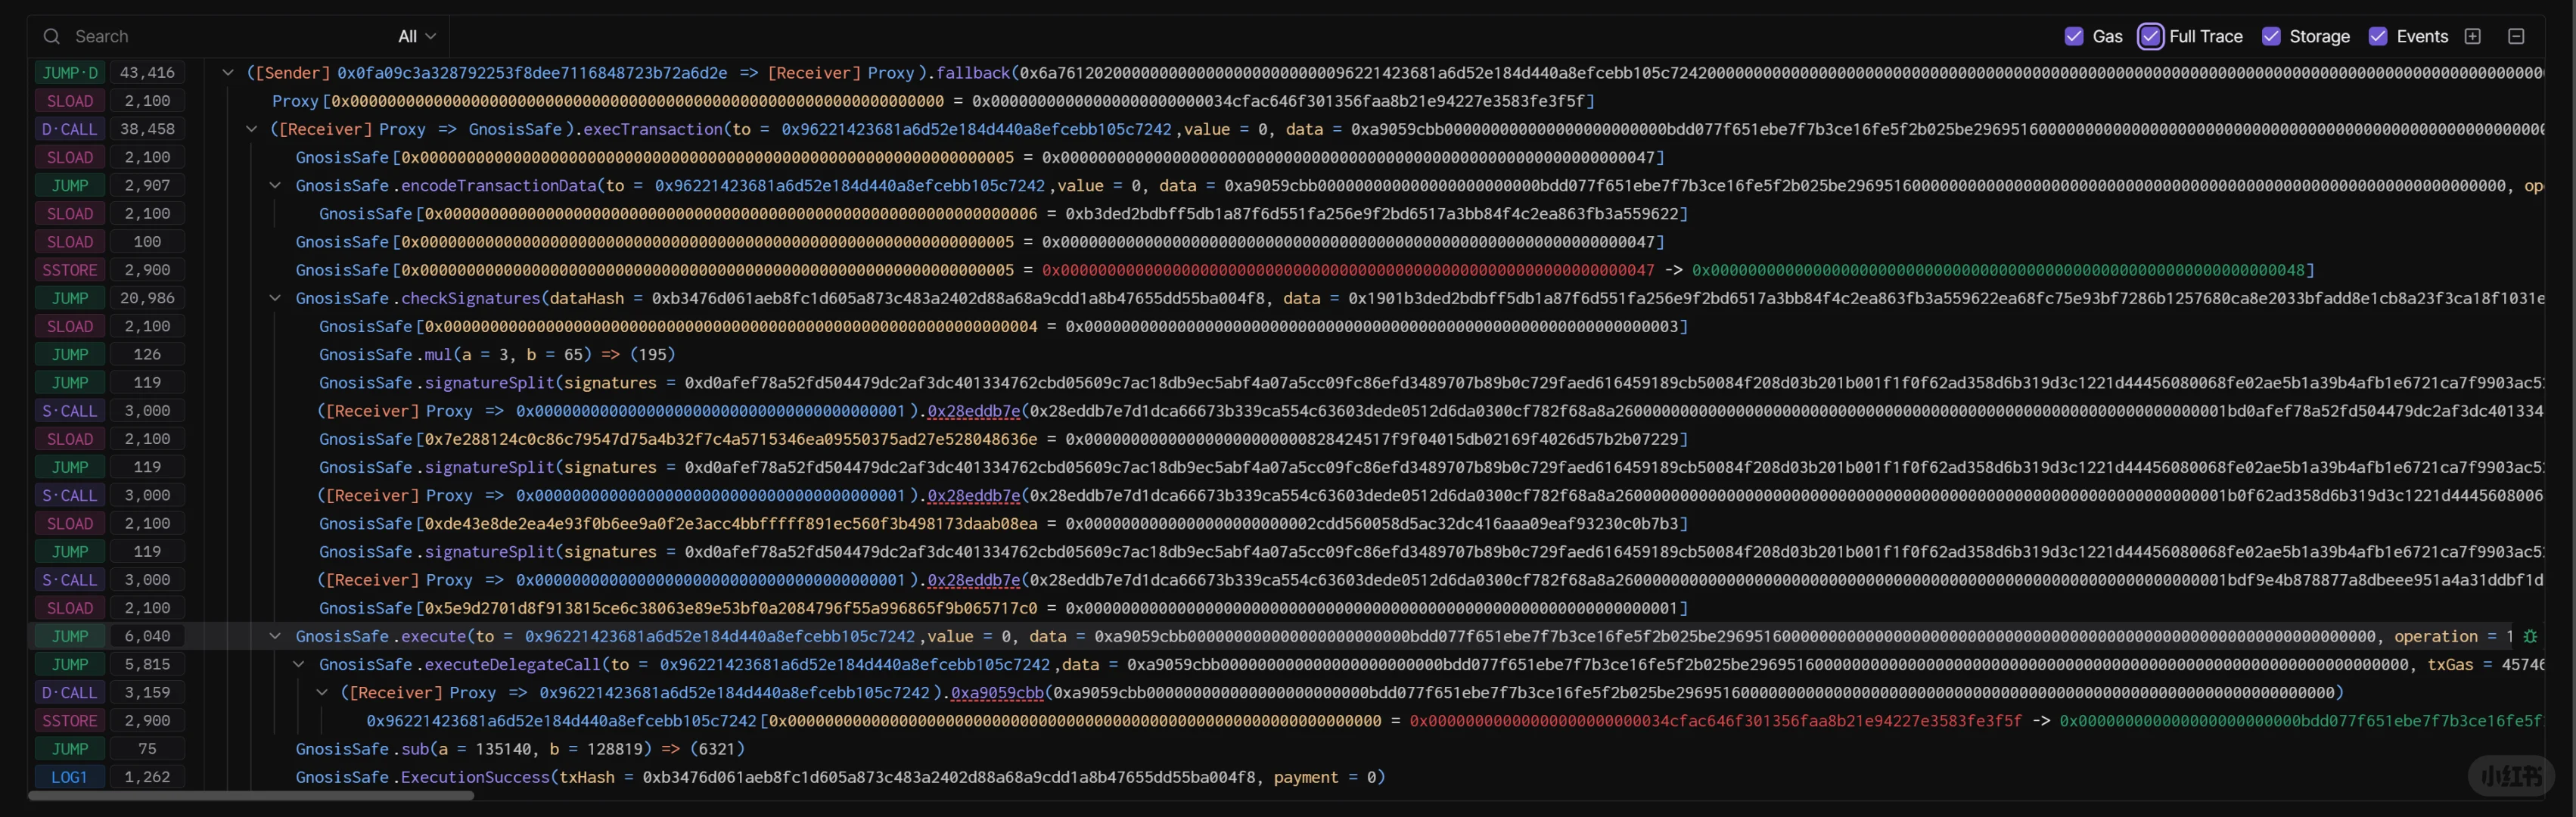Click the first SSTORE opcode badge
Image resolution: width=2576 pixels, height=817 pixels.
coord(69,270)
